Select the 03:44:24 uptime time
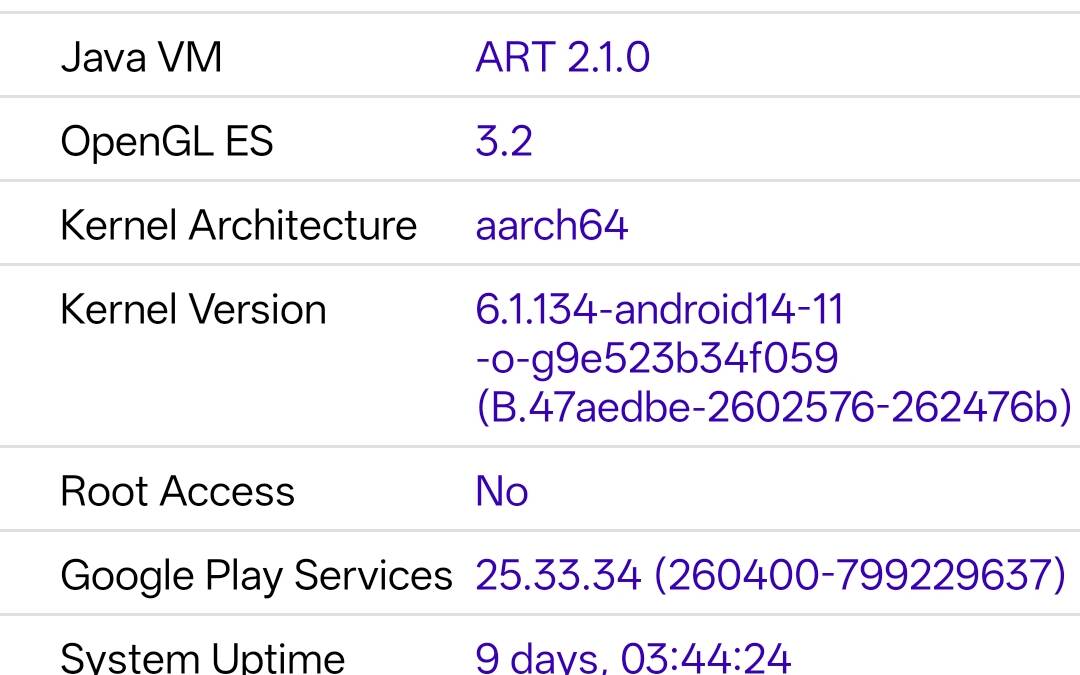1080x675 pixels. [x=706, y=658]
